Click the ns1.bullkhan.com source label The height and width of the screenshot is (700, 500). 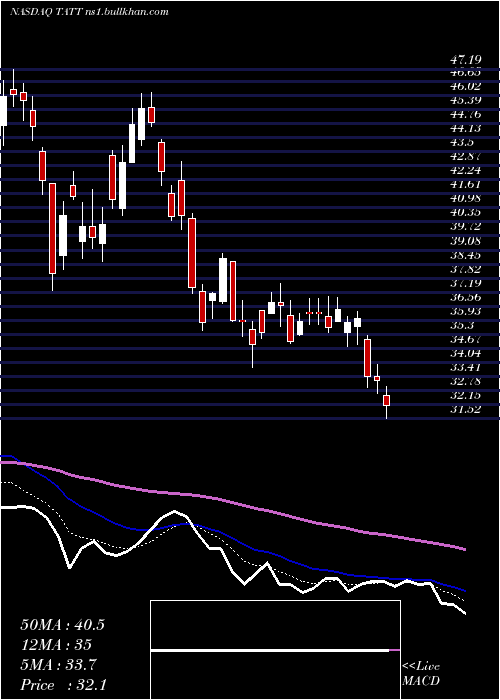pyautogui.click(x=126, y=12)
